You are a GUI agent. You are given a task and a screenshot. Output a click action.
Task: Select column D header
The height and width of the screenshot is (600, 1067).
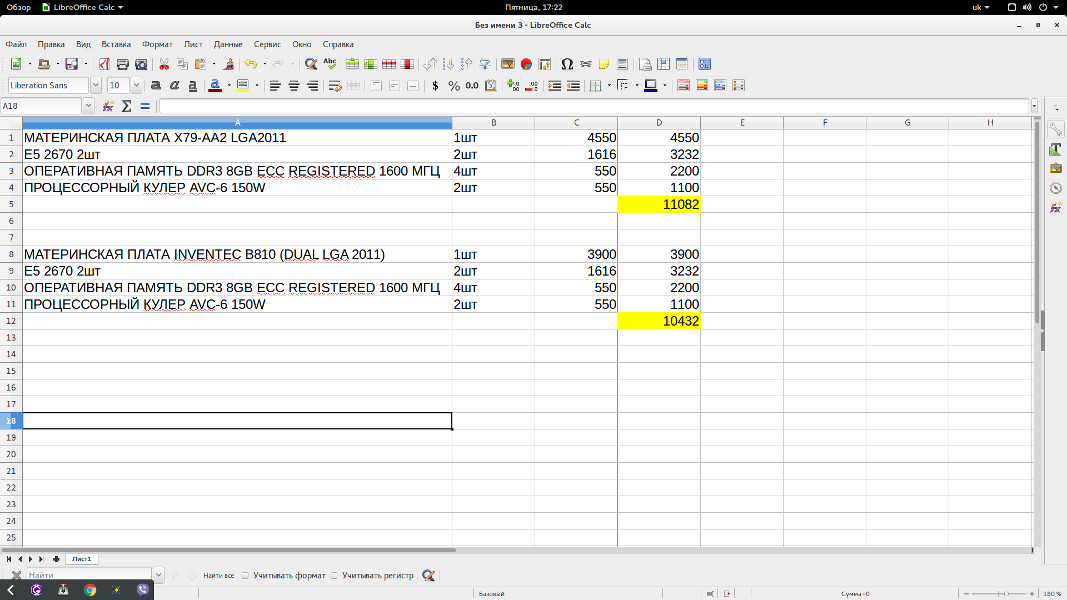tap(659, 123)
